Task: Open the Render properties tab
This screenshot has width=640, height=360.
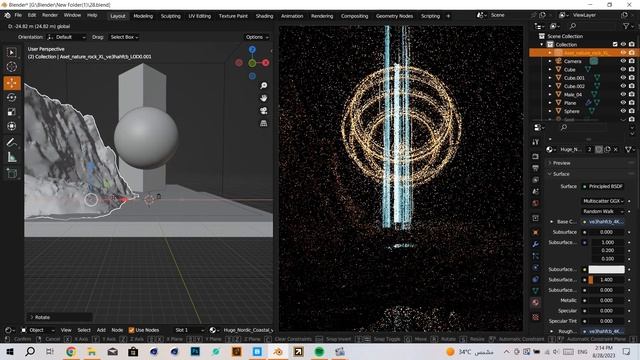Action: click(x=536, y=157)
